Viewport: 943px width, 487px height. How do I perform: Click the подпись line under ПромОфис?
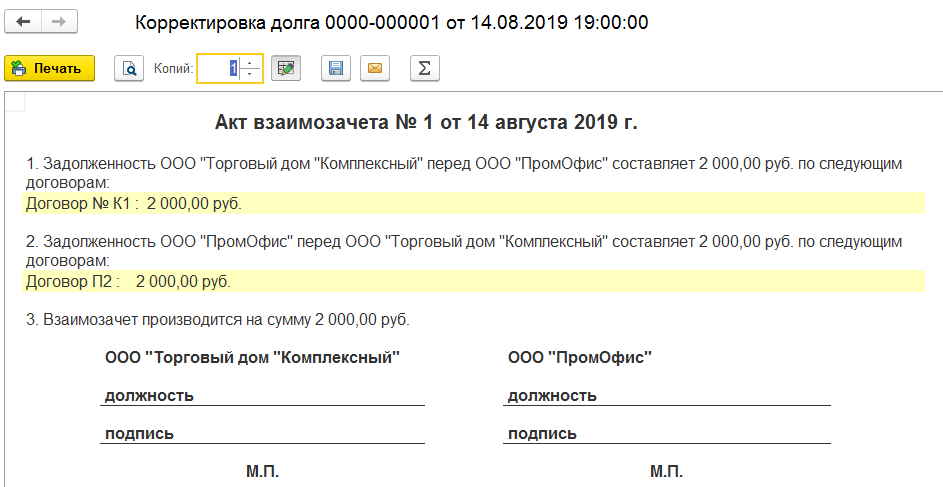tap(666, 433)
